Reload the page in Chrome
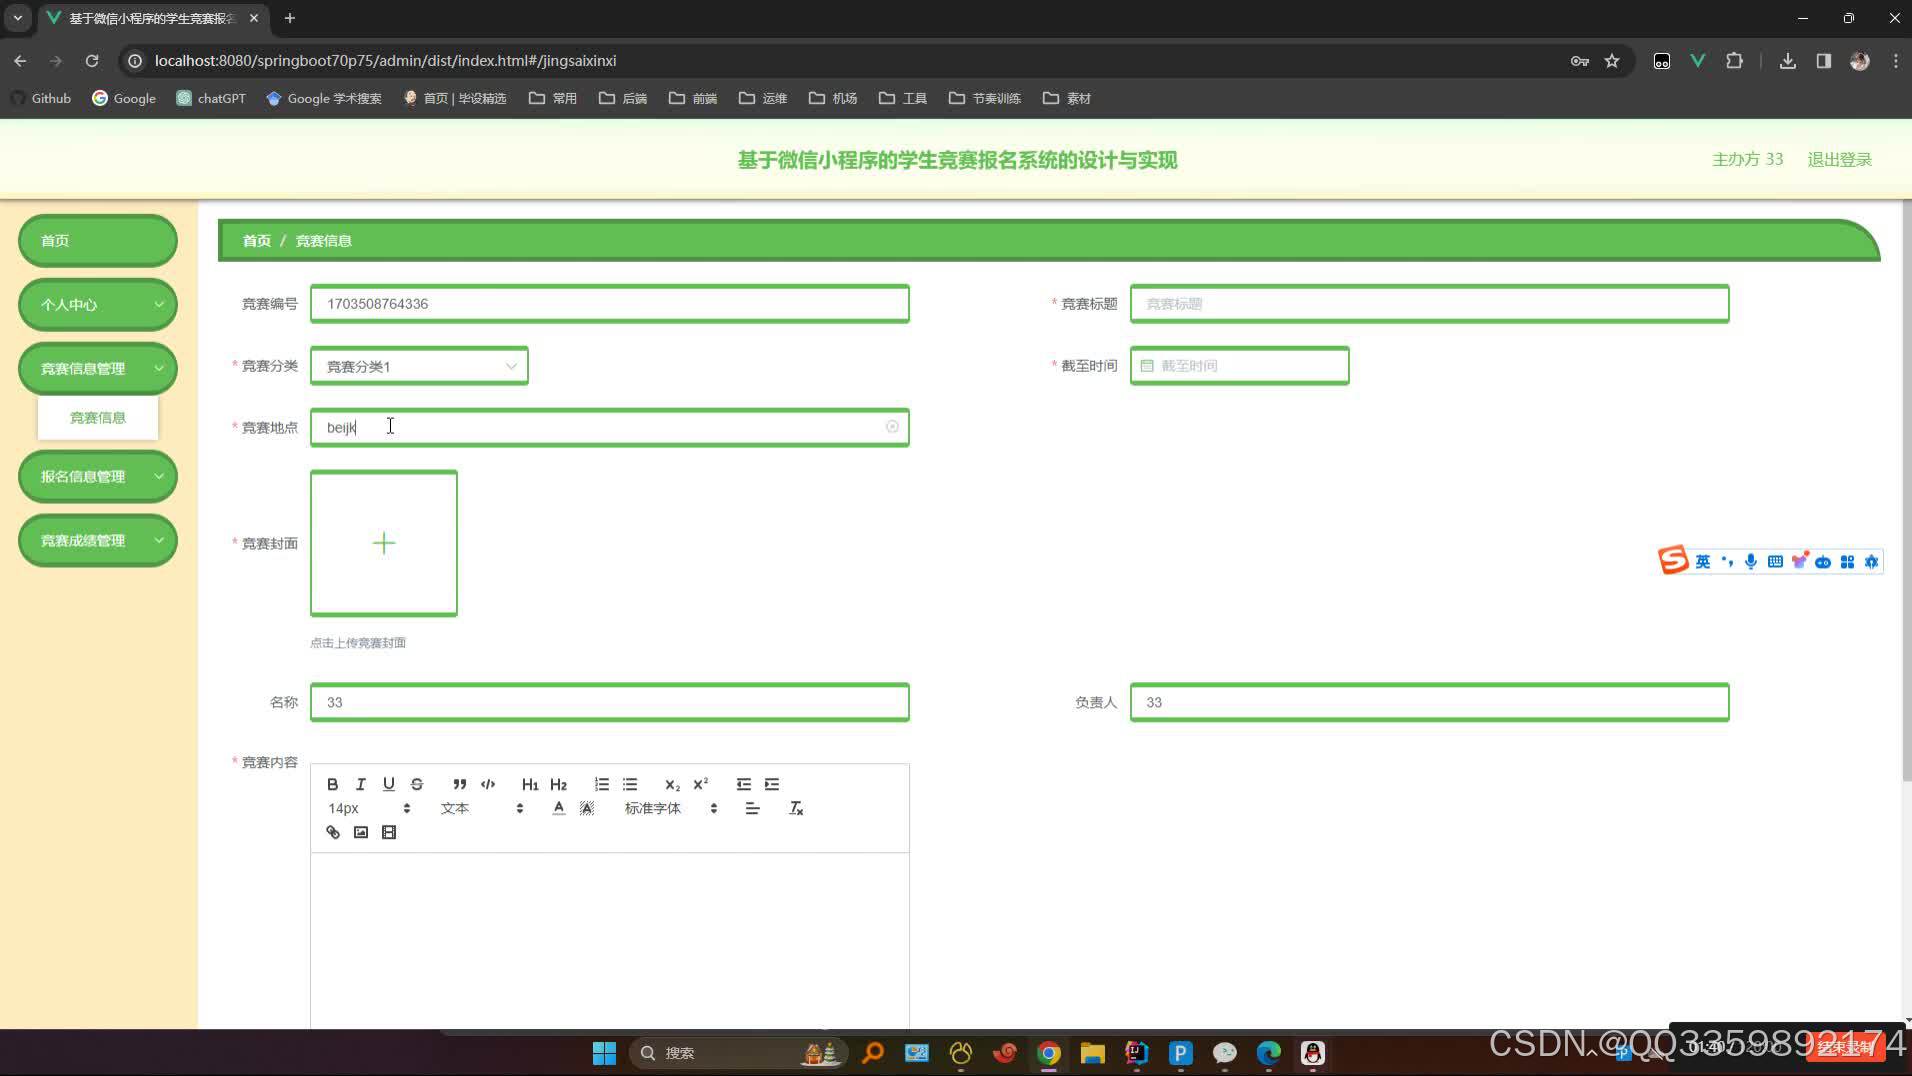Viewport: 1912px width, 1076px height. tap(92, 61)
